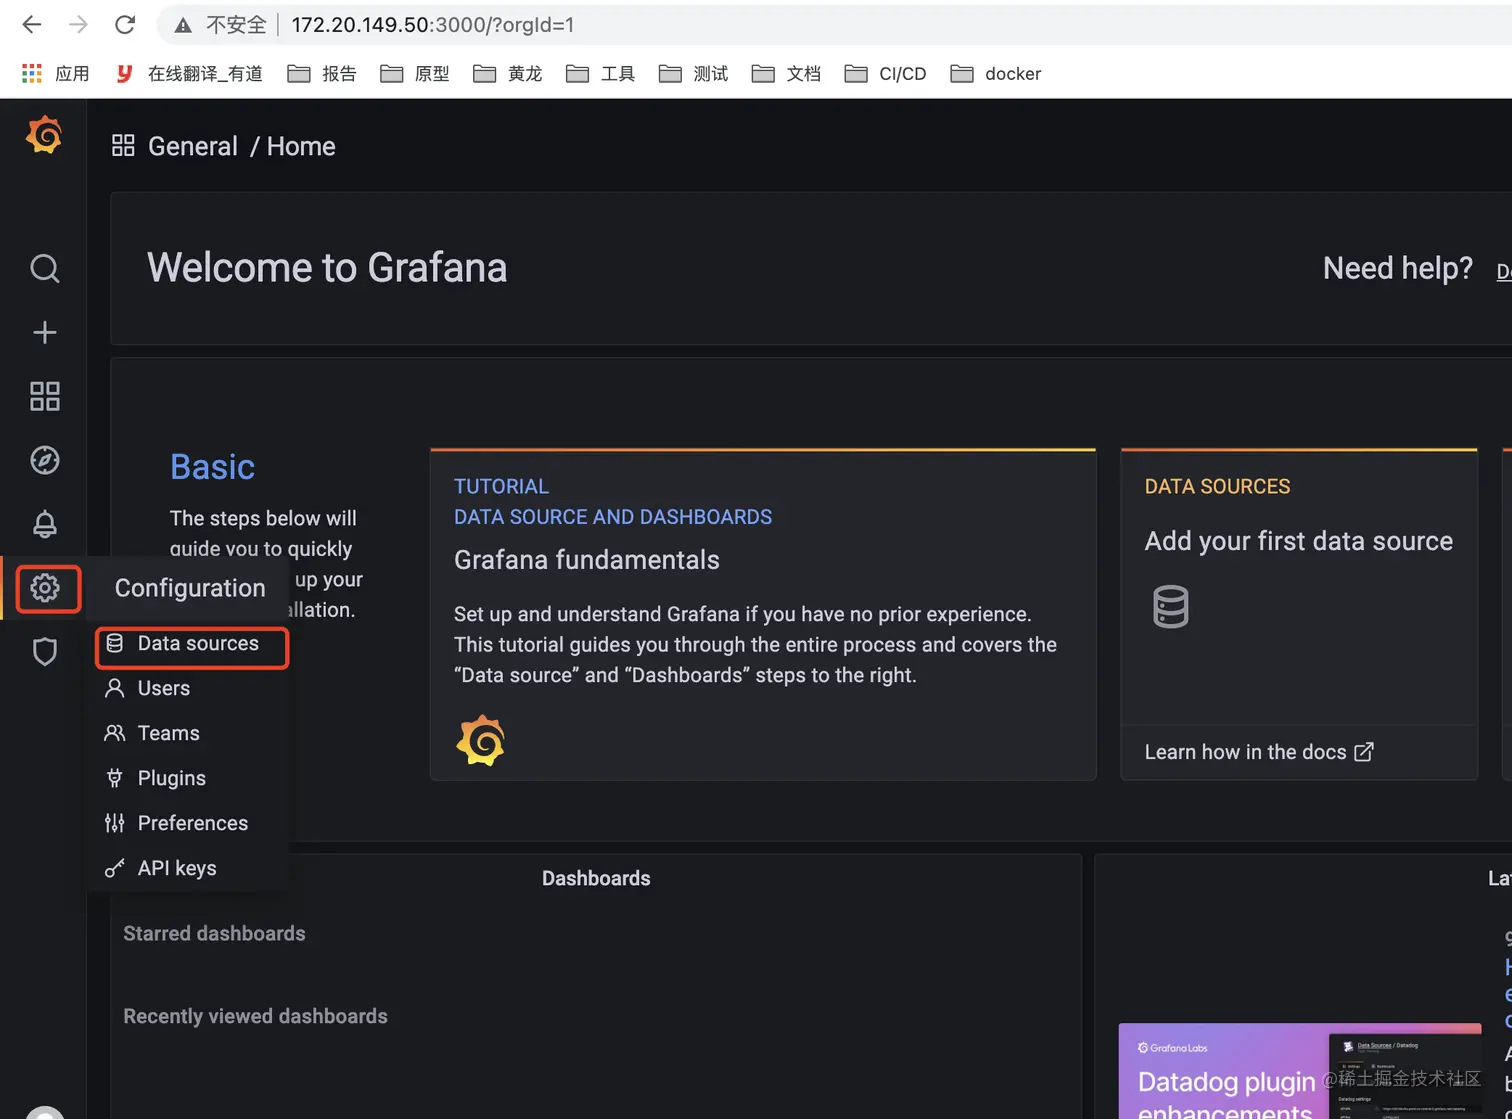Screen dimensions: 1512x1119
Task: Click the database icon in Data Sources card
Action: 1170,606
